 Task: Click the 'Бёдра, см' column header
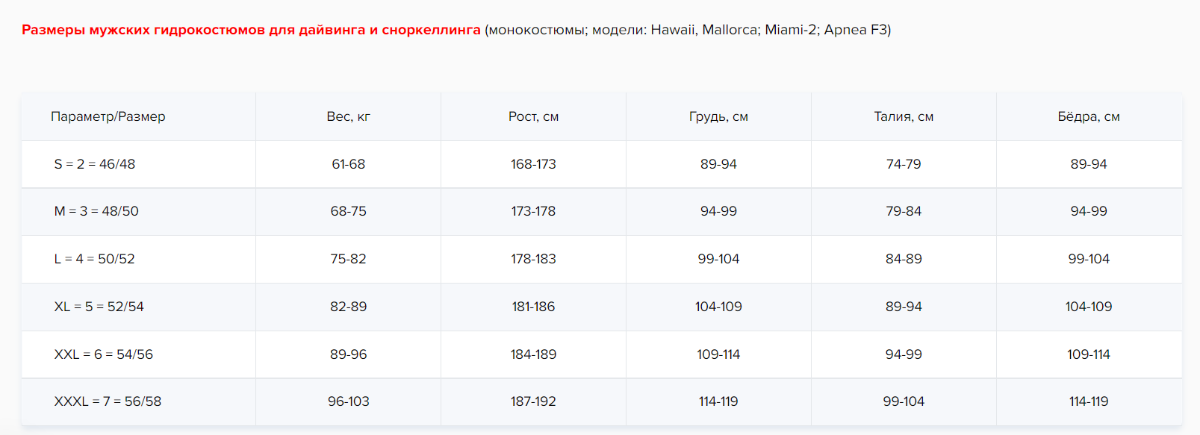[1088, 117]
